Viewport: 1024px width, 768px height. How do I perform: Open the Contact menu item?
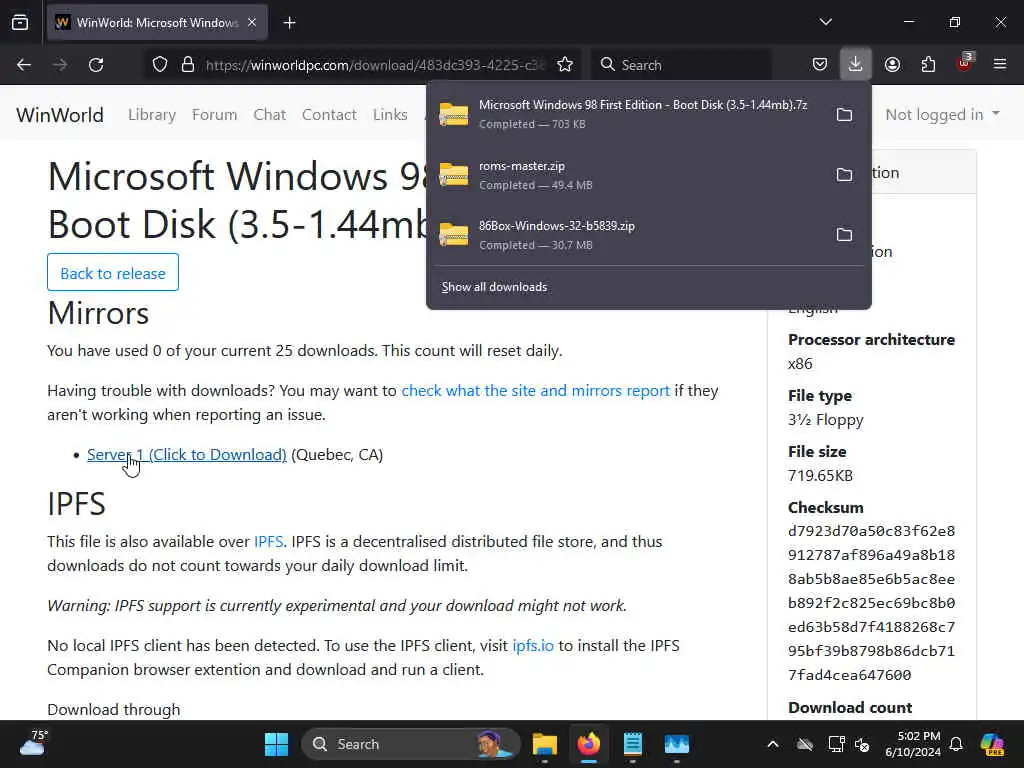click(x=329, y=115)
